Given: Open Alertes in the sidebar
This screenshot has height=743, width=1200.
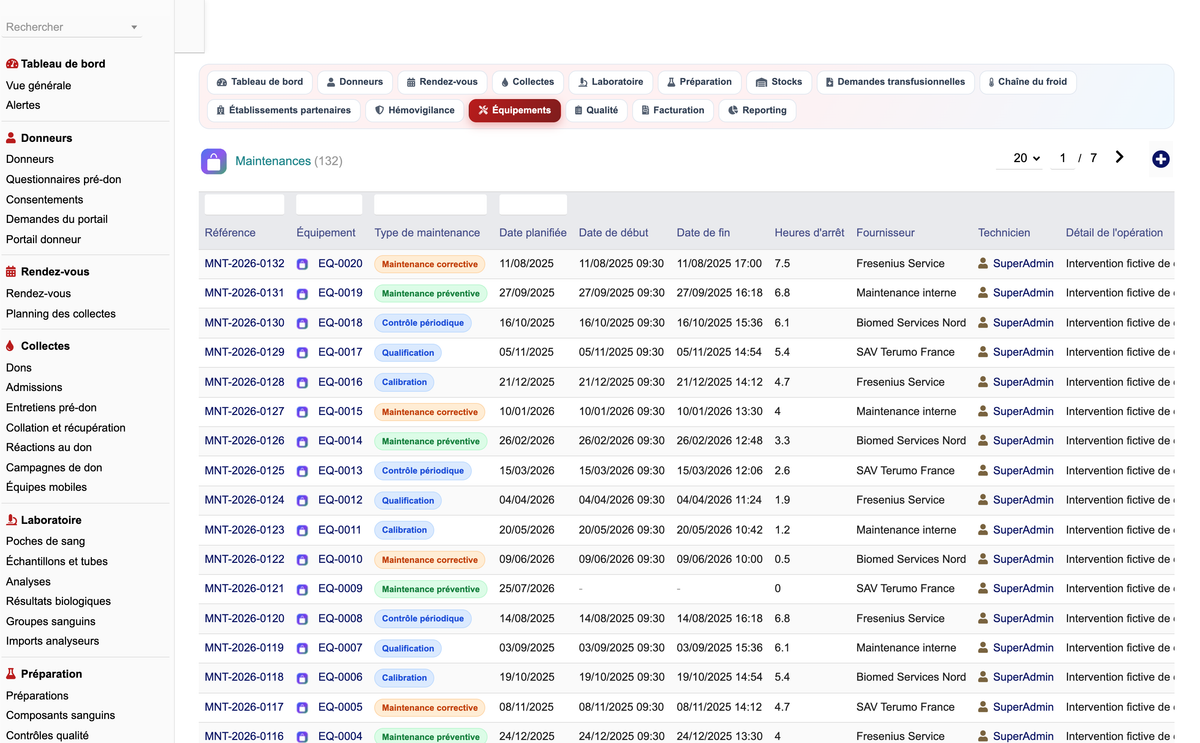Looking at the screenshot, I should pyautogui.click(x=23, y=105).
